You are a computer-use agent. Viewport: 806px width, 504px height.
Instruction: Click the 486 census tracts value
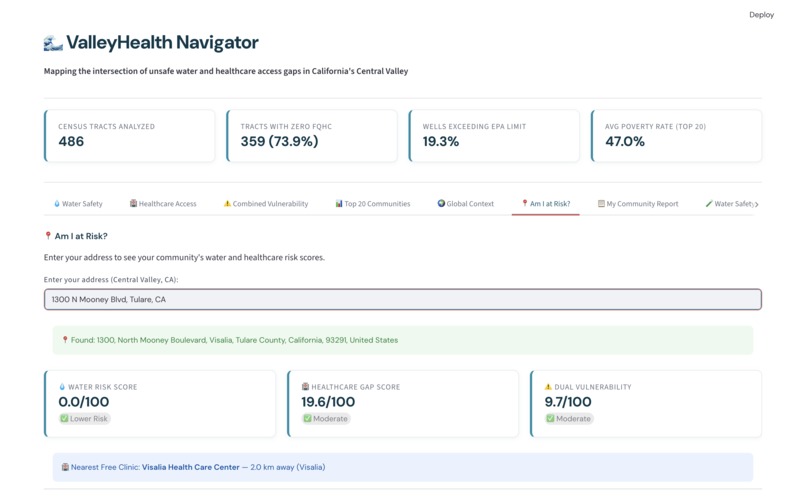point(71,141)
